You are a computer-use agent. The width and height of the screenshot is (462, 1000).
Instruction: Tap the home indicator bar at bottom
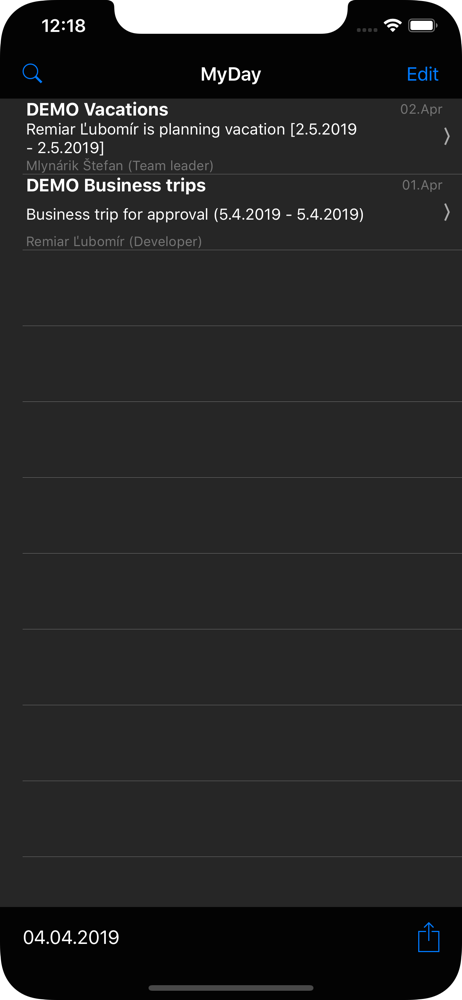tap(231, 988)
